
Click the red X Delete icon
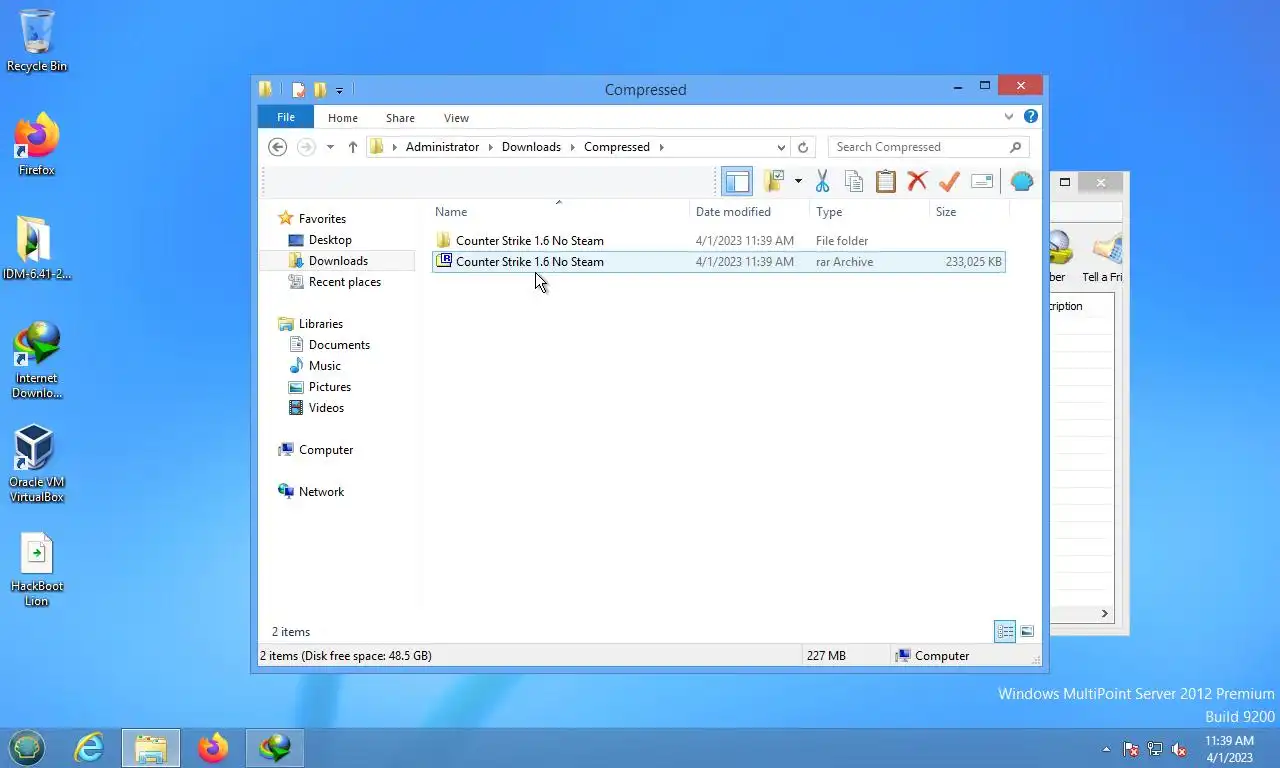click(x=917, y=181)
